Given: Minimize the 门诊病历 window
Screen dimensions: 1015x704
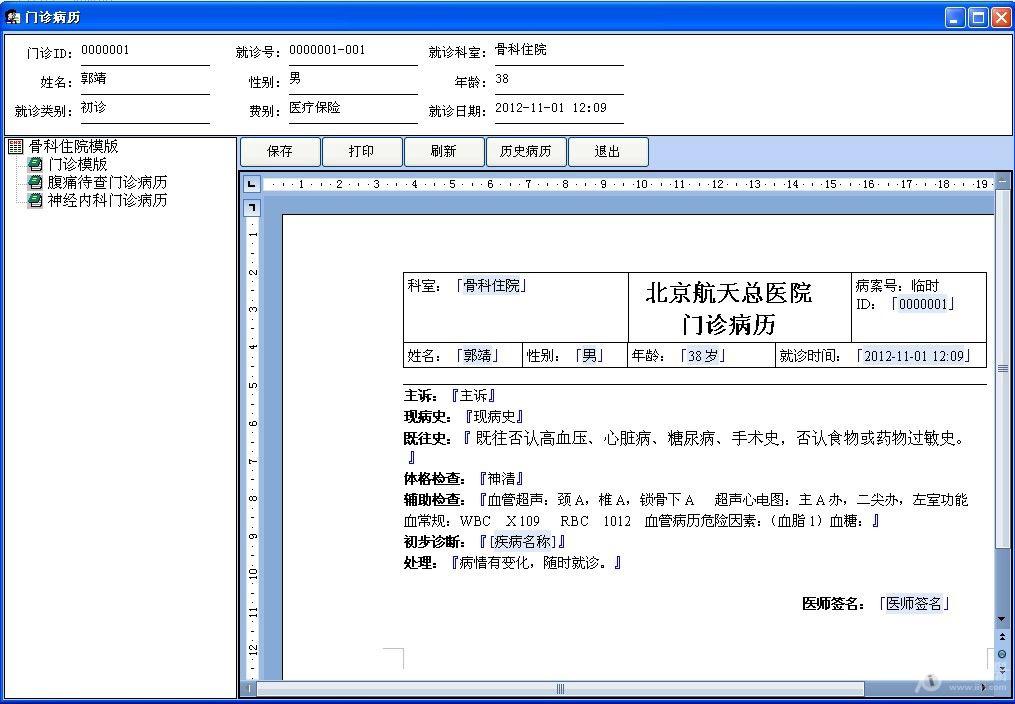Looking at the screenshot, I should coord(955,17).
